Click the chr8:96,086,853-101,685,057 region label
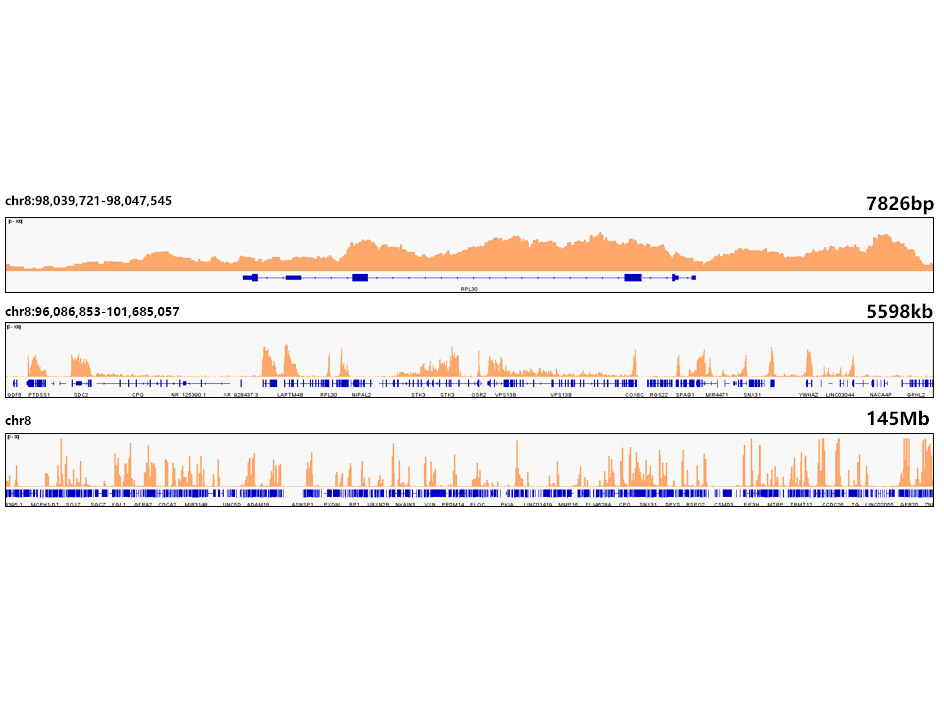944x708 pixels. [x=92, y=312]
